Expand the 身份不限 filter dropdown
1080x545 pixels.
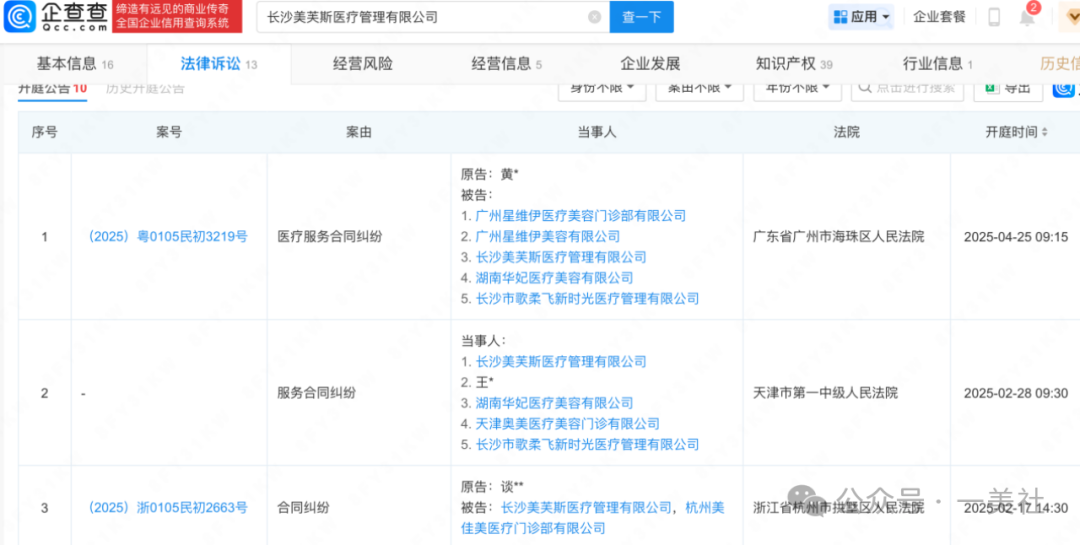coord(601,88)
